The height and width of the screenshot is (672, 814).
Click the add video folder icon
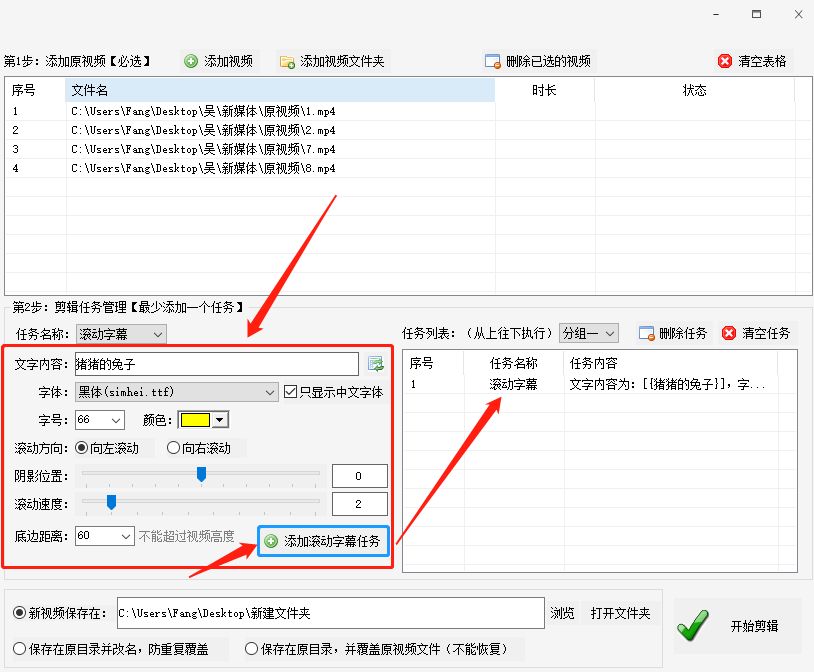pos(288,60)
